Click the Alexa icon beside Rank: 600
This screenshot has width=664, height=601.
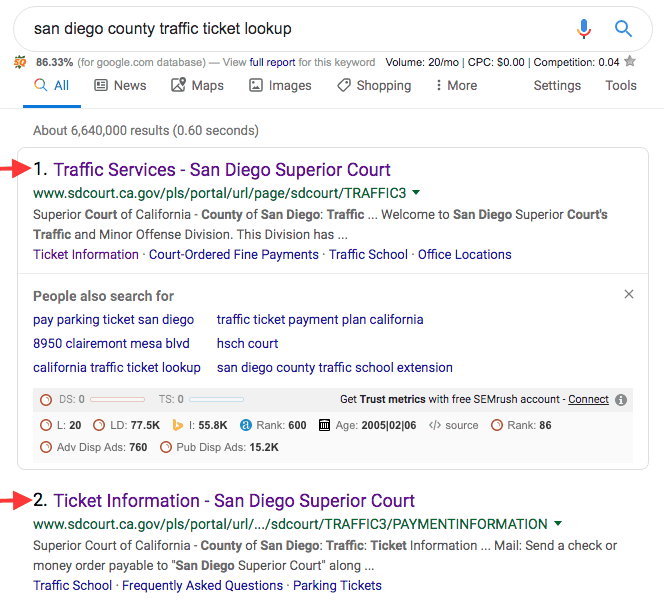pyautogui.click(x=246, y=425)
